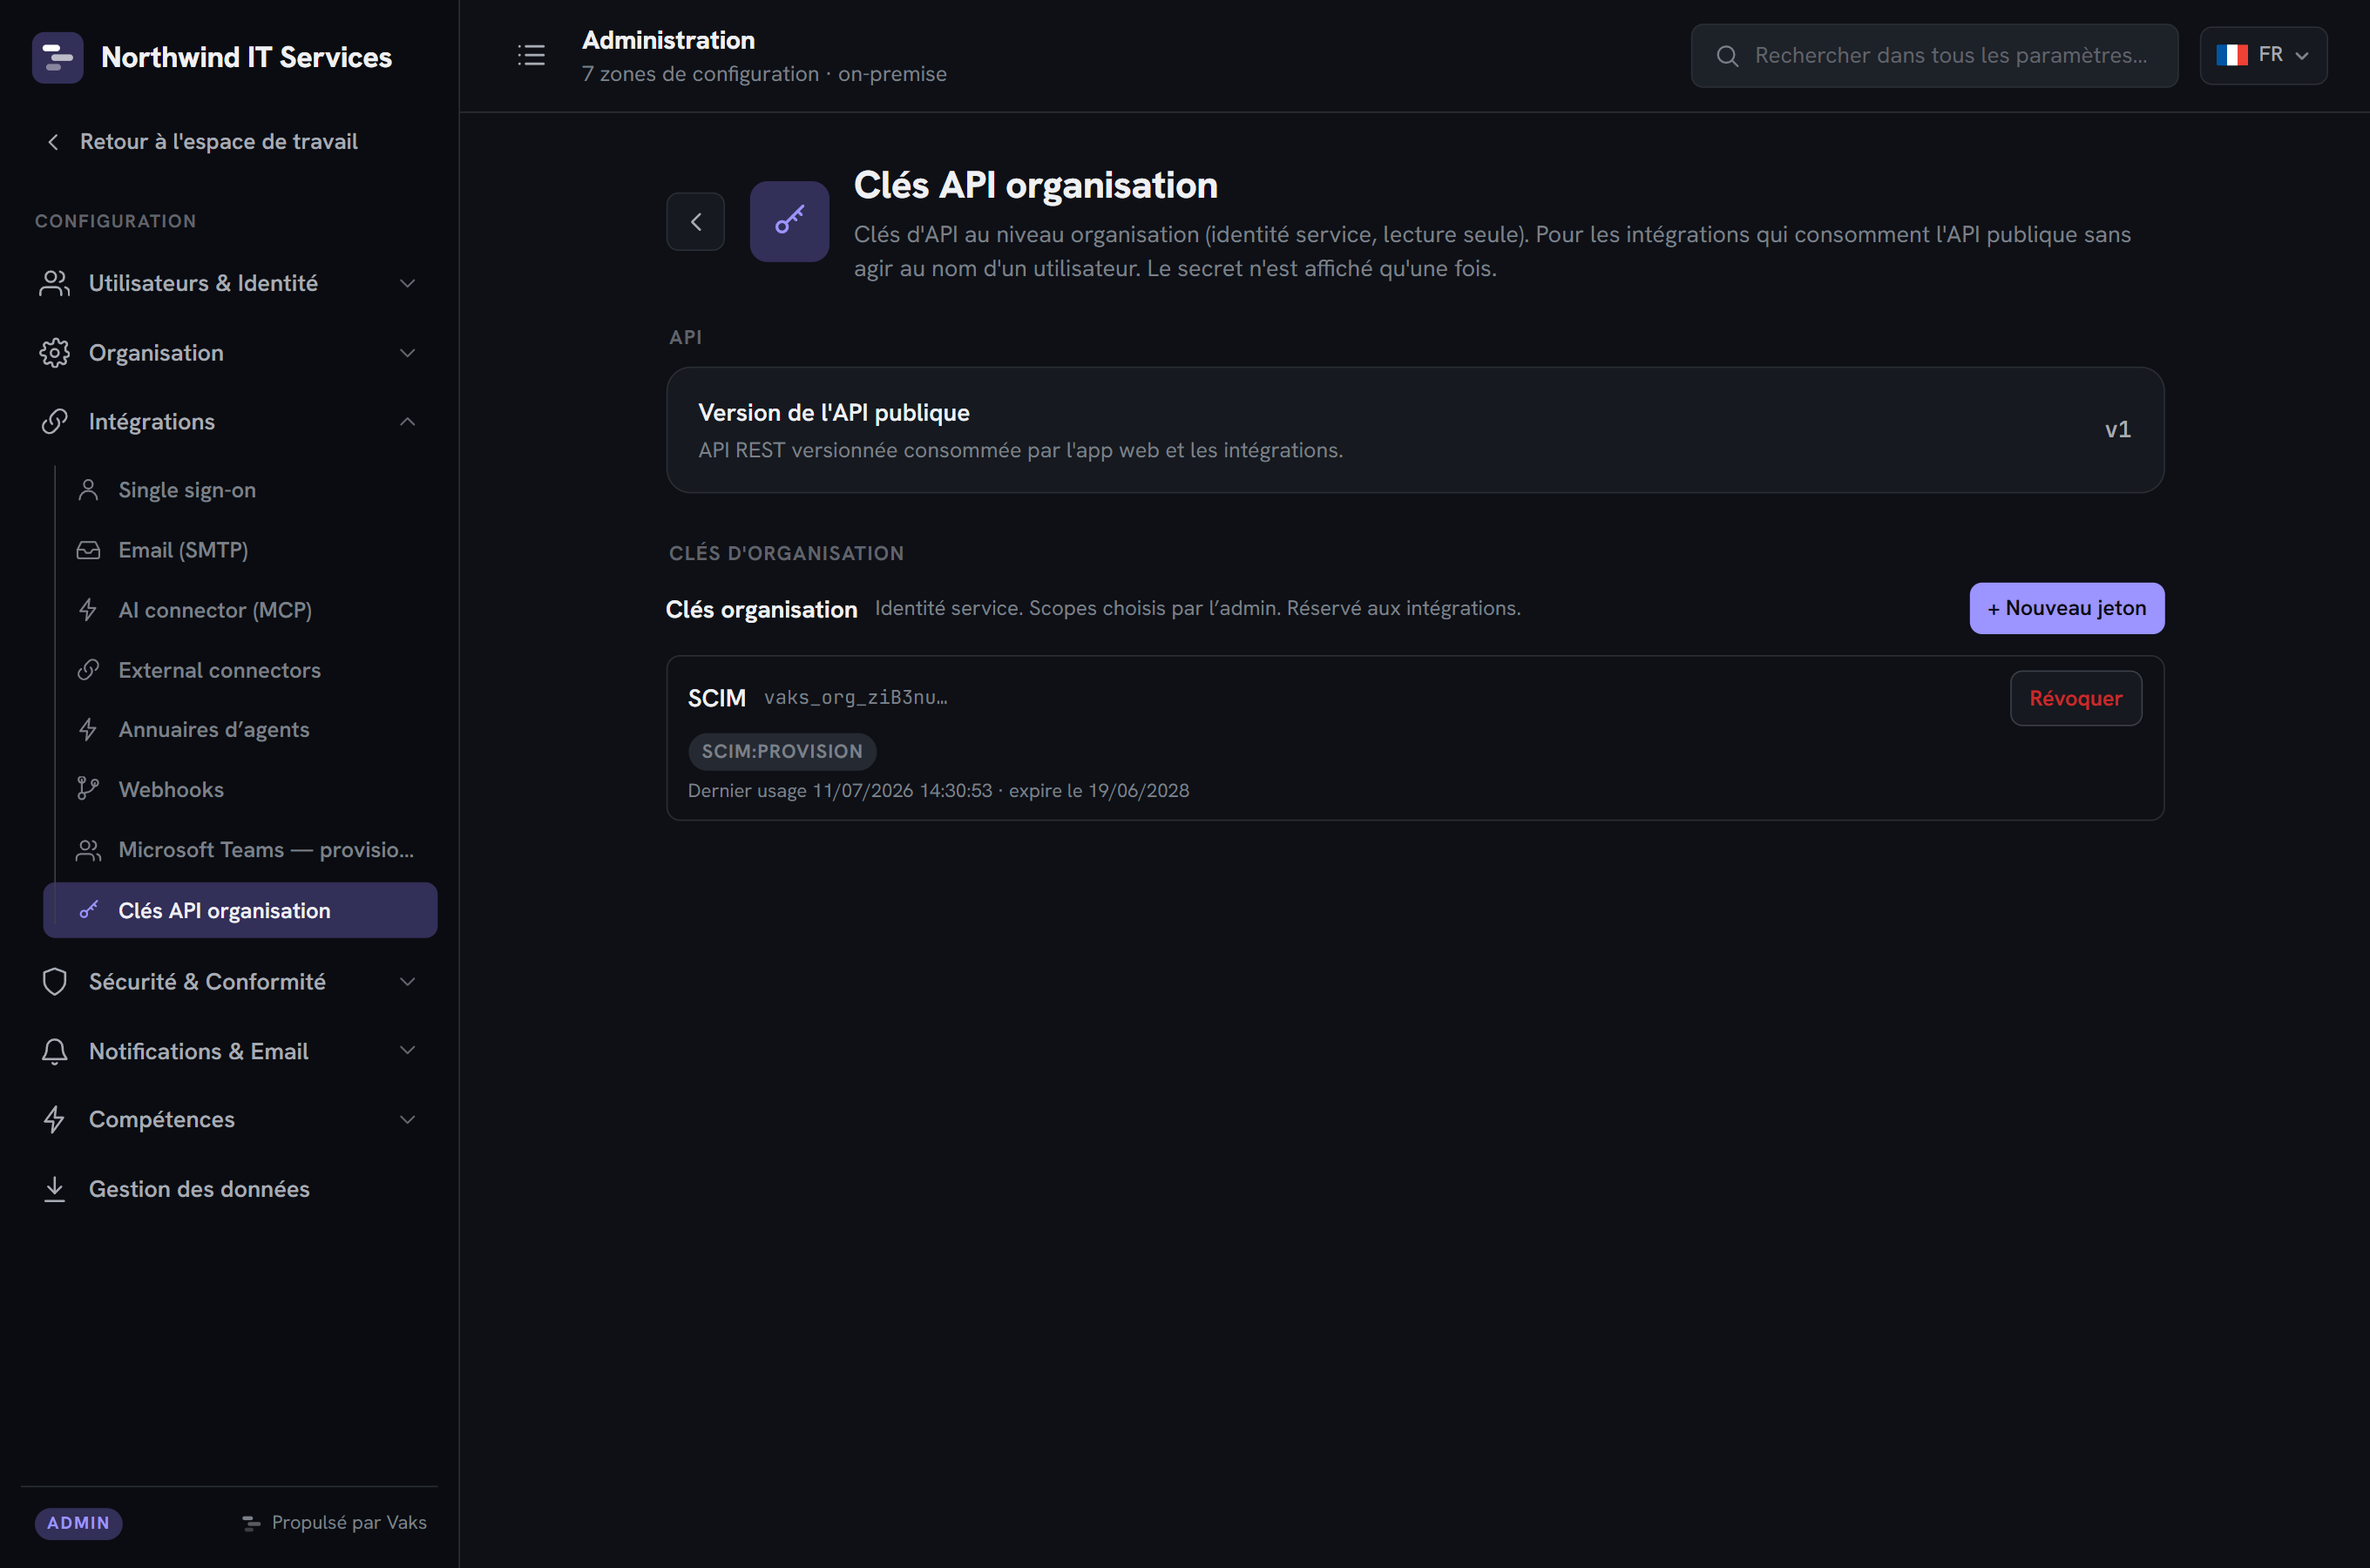Click the Intégrations section label
The image size is (2370, 1568).
tap(152, 422)
